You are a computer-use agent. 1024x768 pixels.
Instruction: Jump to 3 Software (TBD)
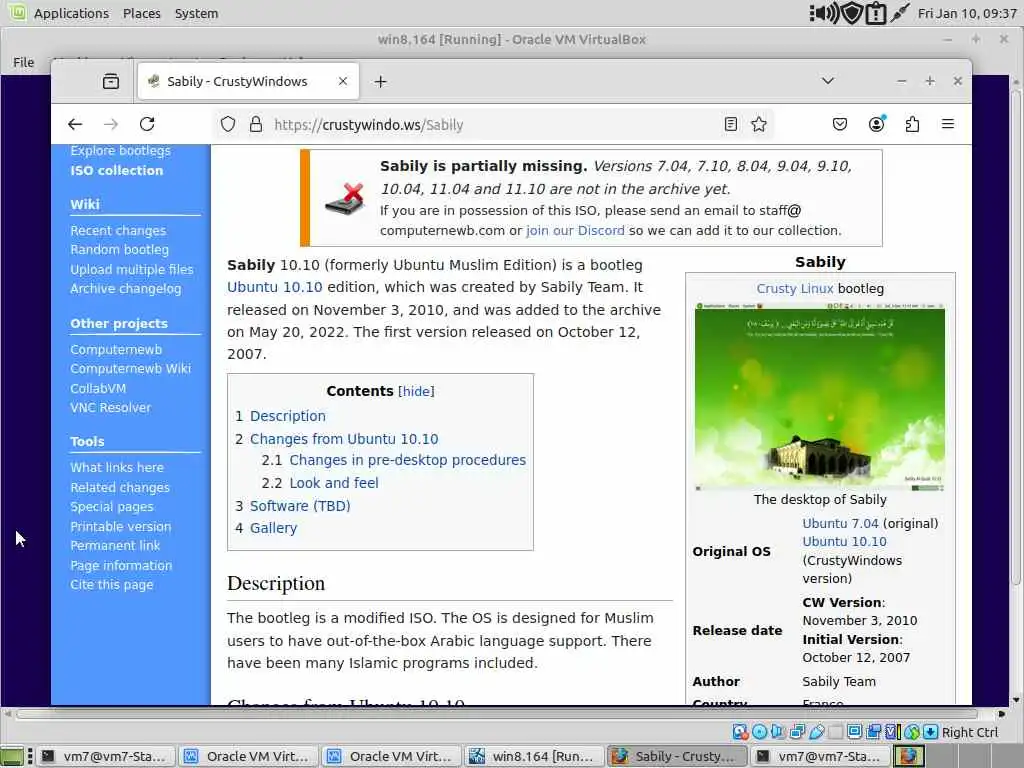click(x=300, y=505)
